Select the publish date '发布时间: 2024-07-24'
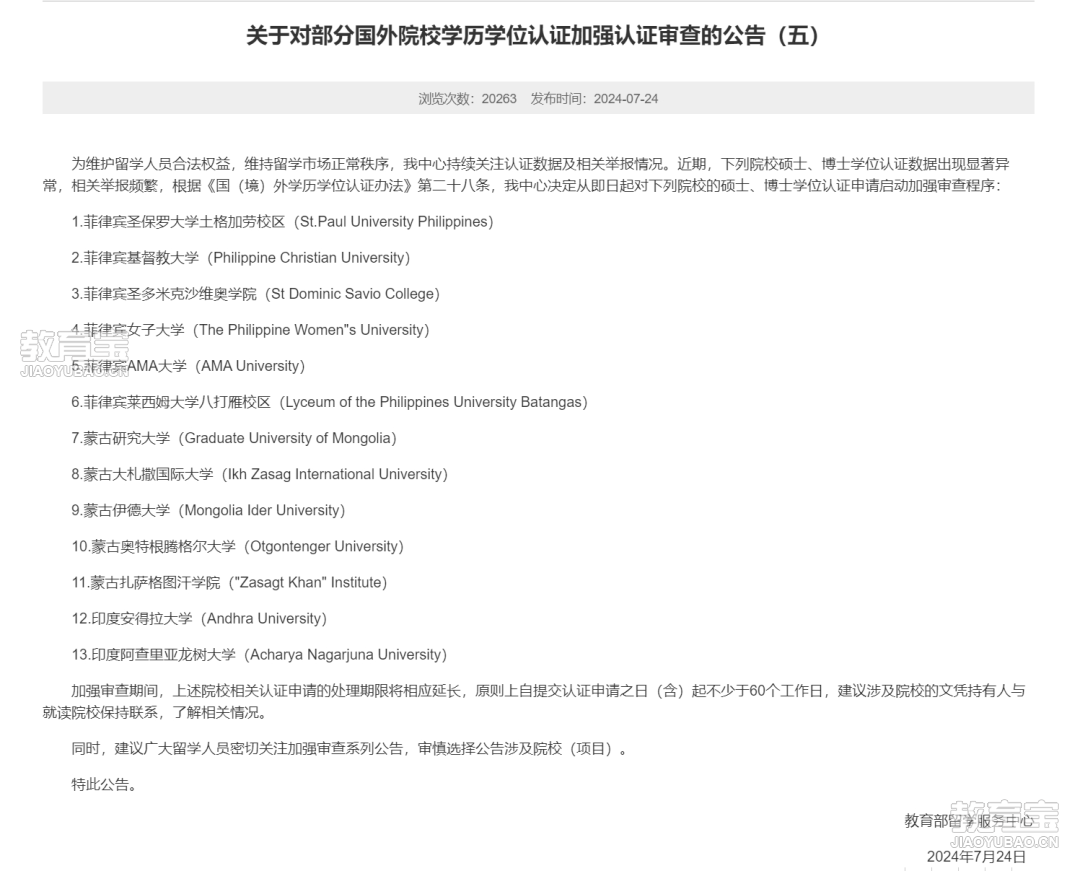1080x871 pixels. [x=594, y=98]
